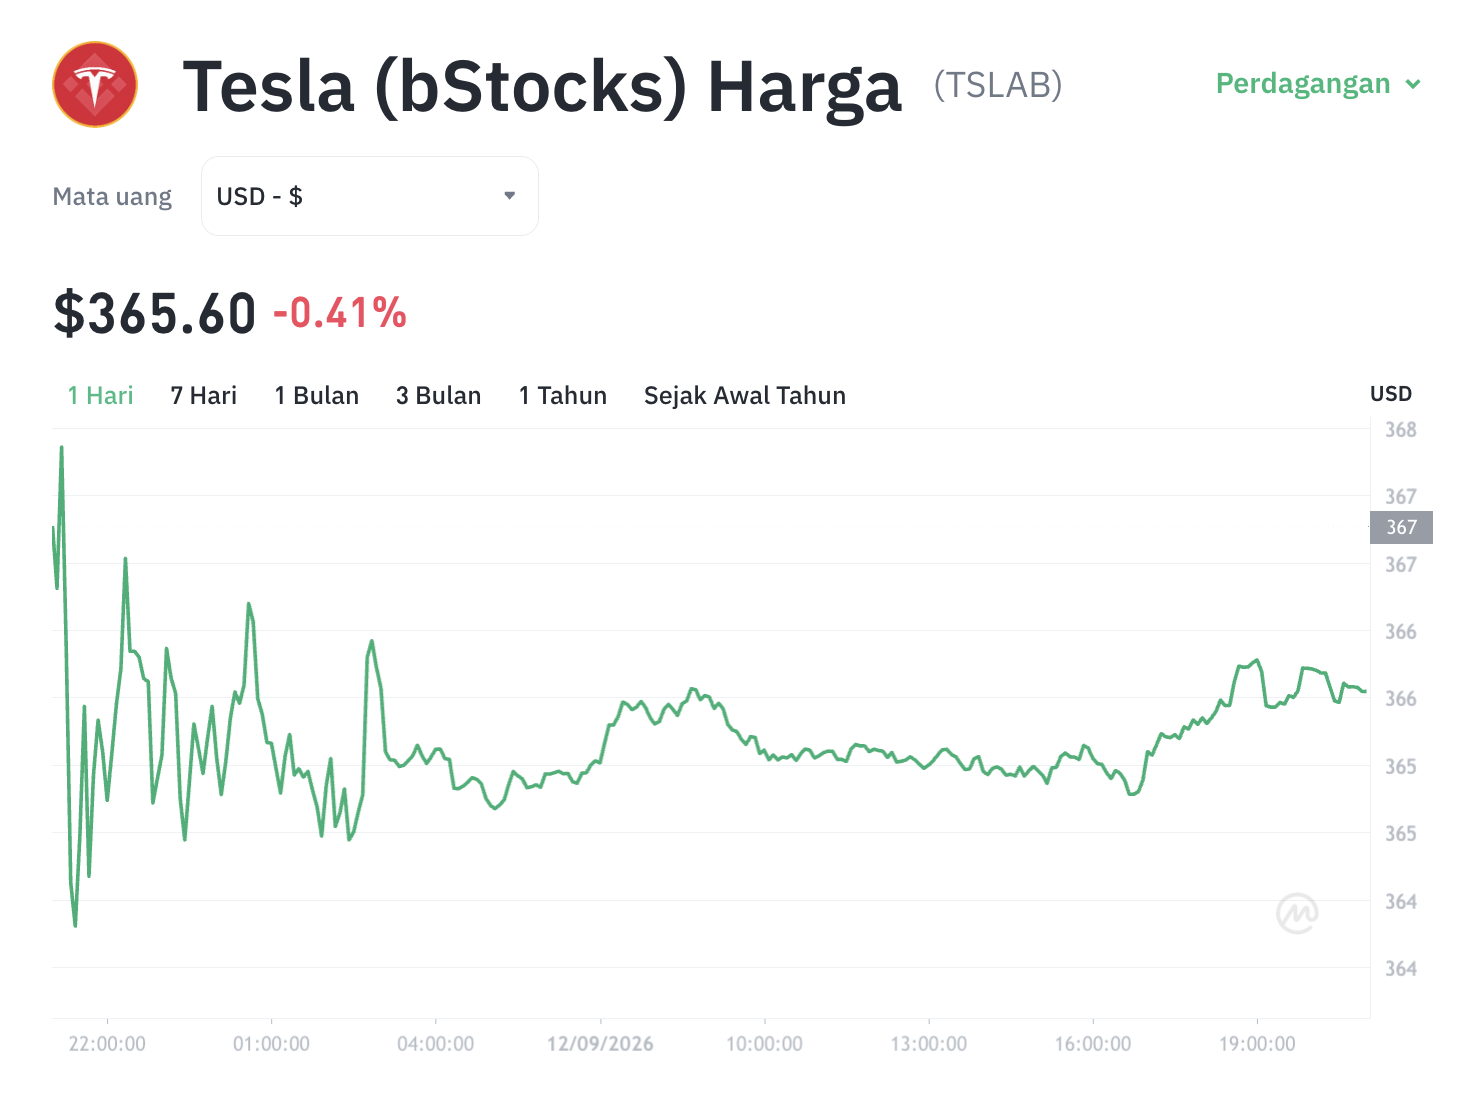The height and width of the screenshot is (1112, 1458).
Task: Click the 12/09/2026 date label on axis
Action: click(600, 1044)
